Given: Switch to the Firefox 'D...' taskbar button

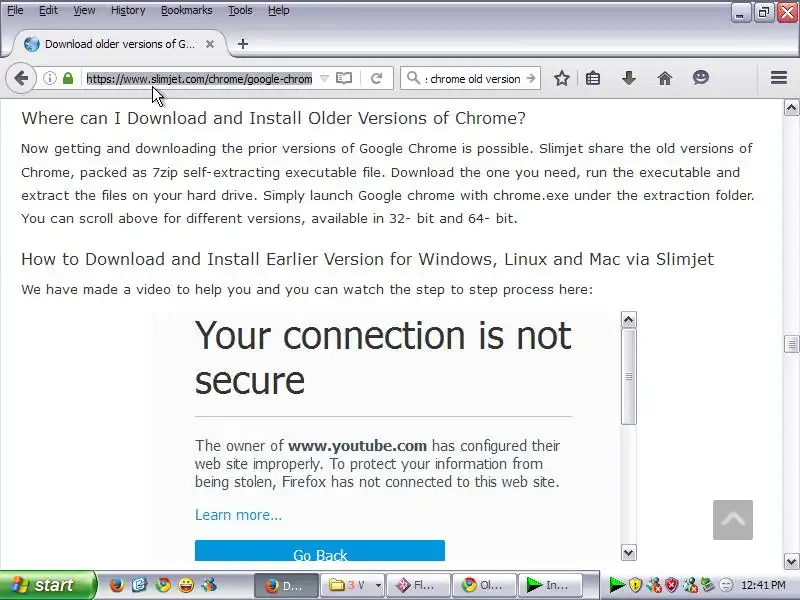Looking at the screenshot, I should [x=287, y=585].
